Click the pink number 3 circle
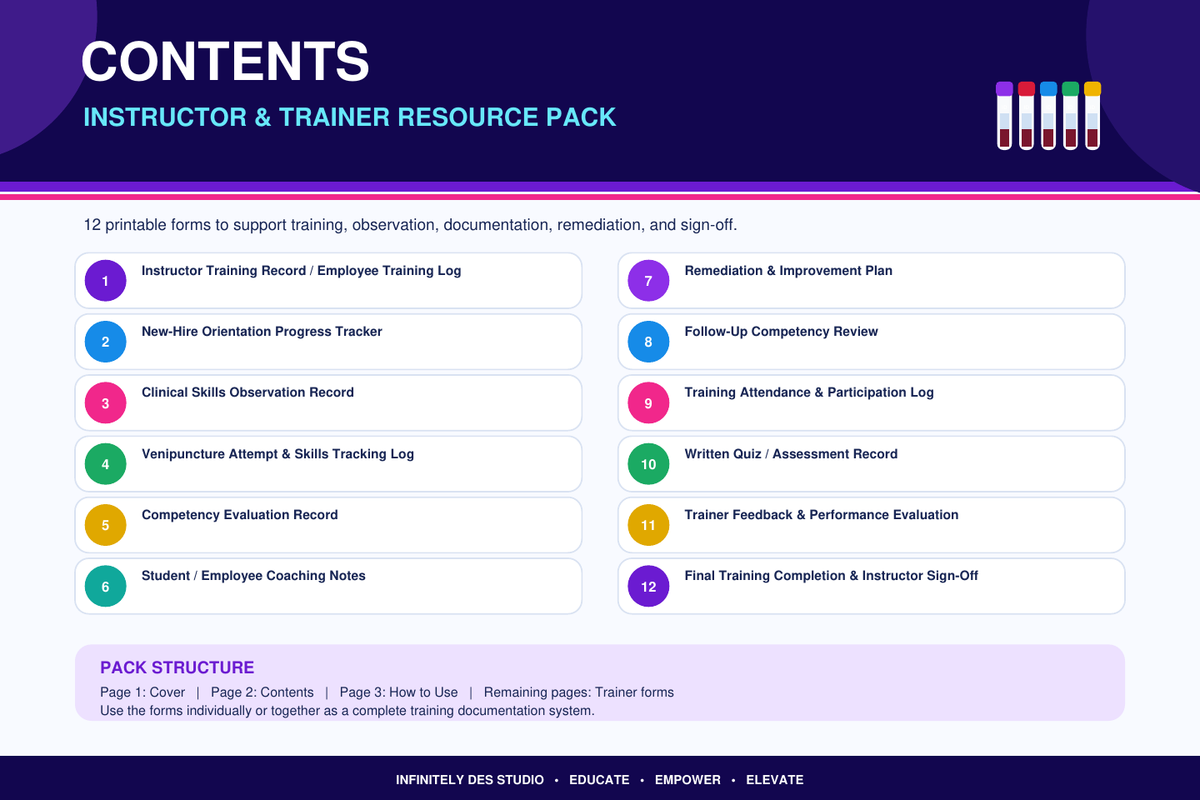The image size is (1200, 800). click(105, 403)
